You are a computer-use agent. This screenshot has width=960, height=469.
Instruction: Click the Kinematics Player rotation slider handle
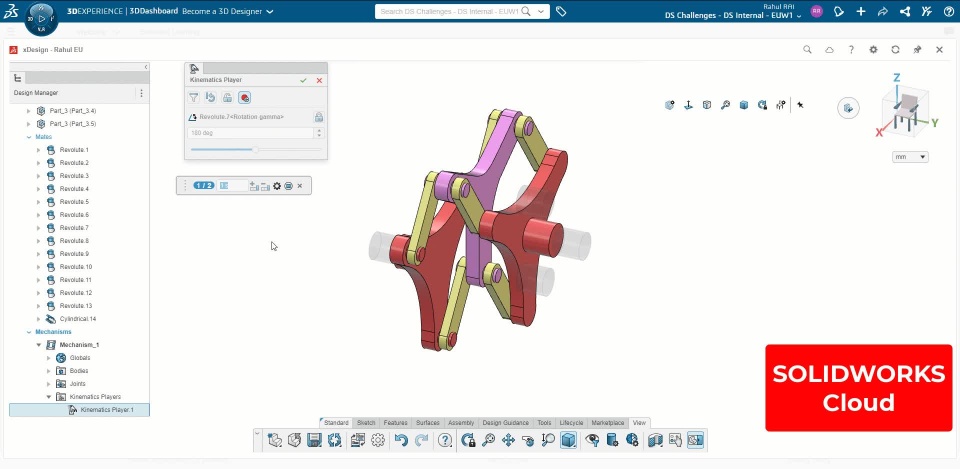(x=255, y=149)
